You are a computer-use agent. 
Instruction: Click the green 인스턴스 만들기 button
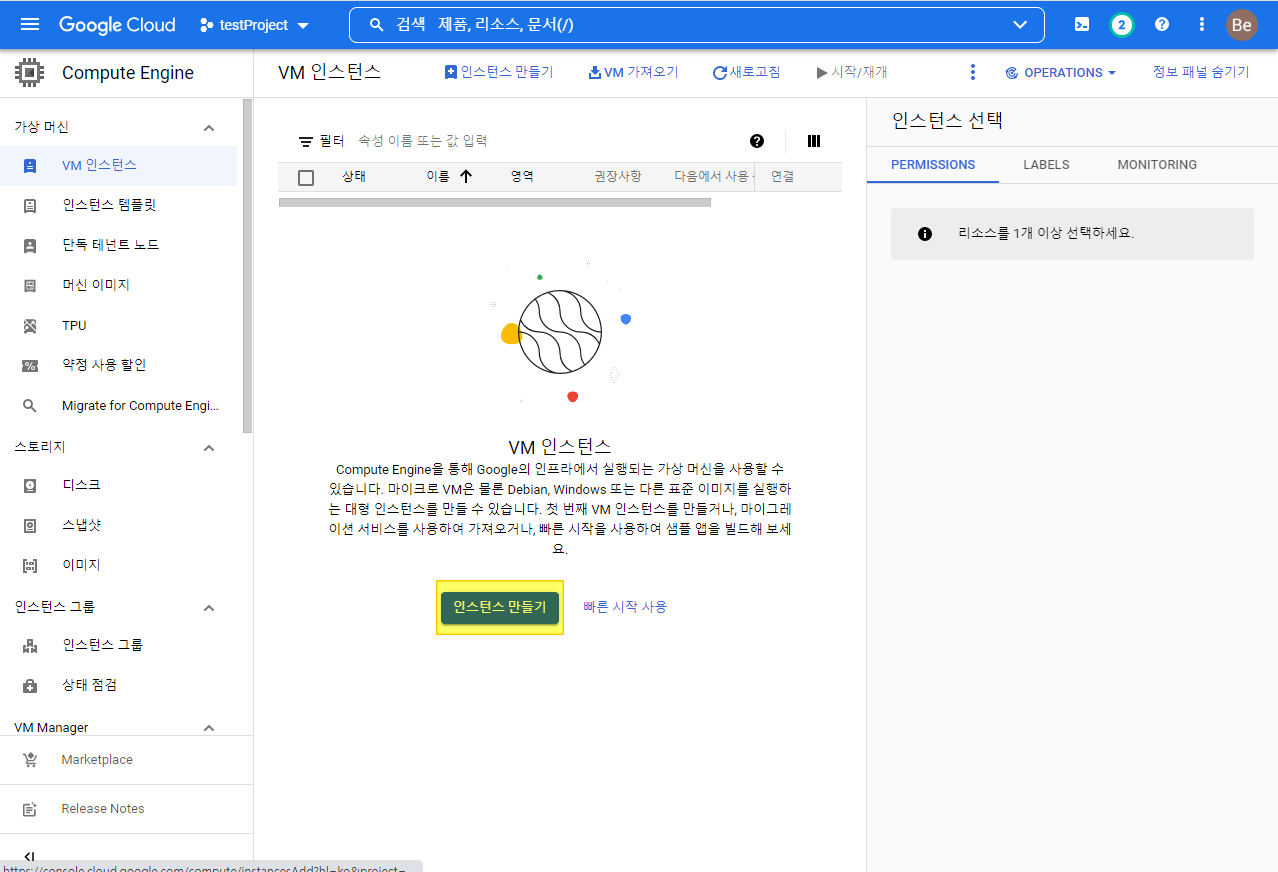(500, 607)
